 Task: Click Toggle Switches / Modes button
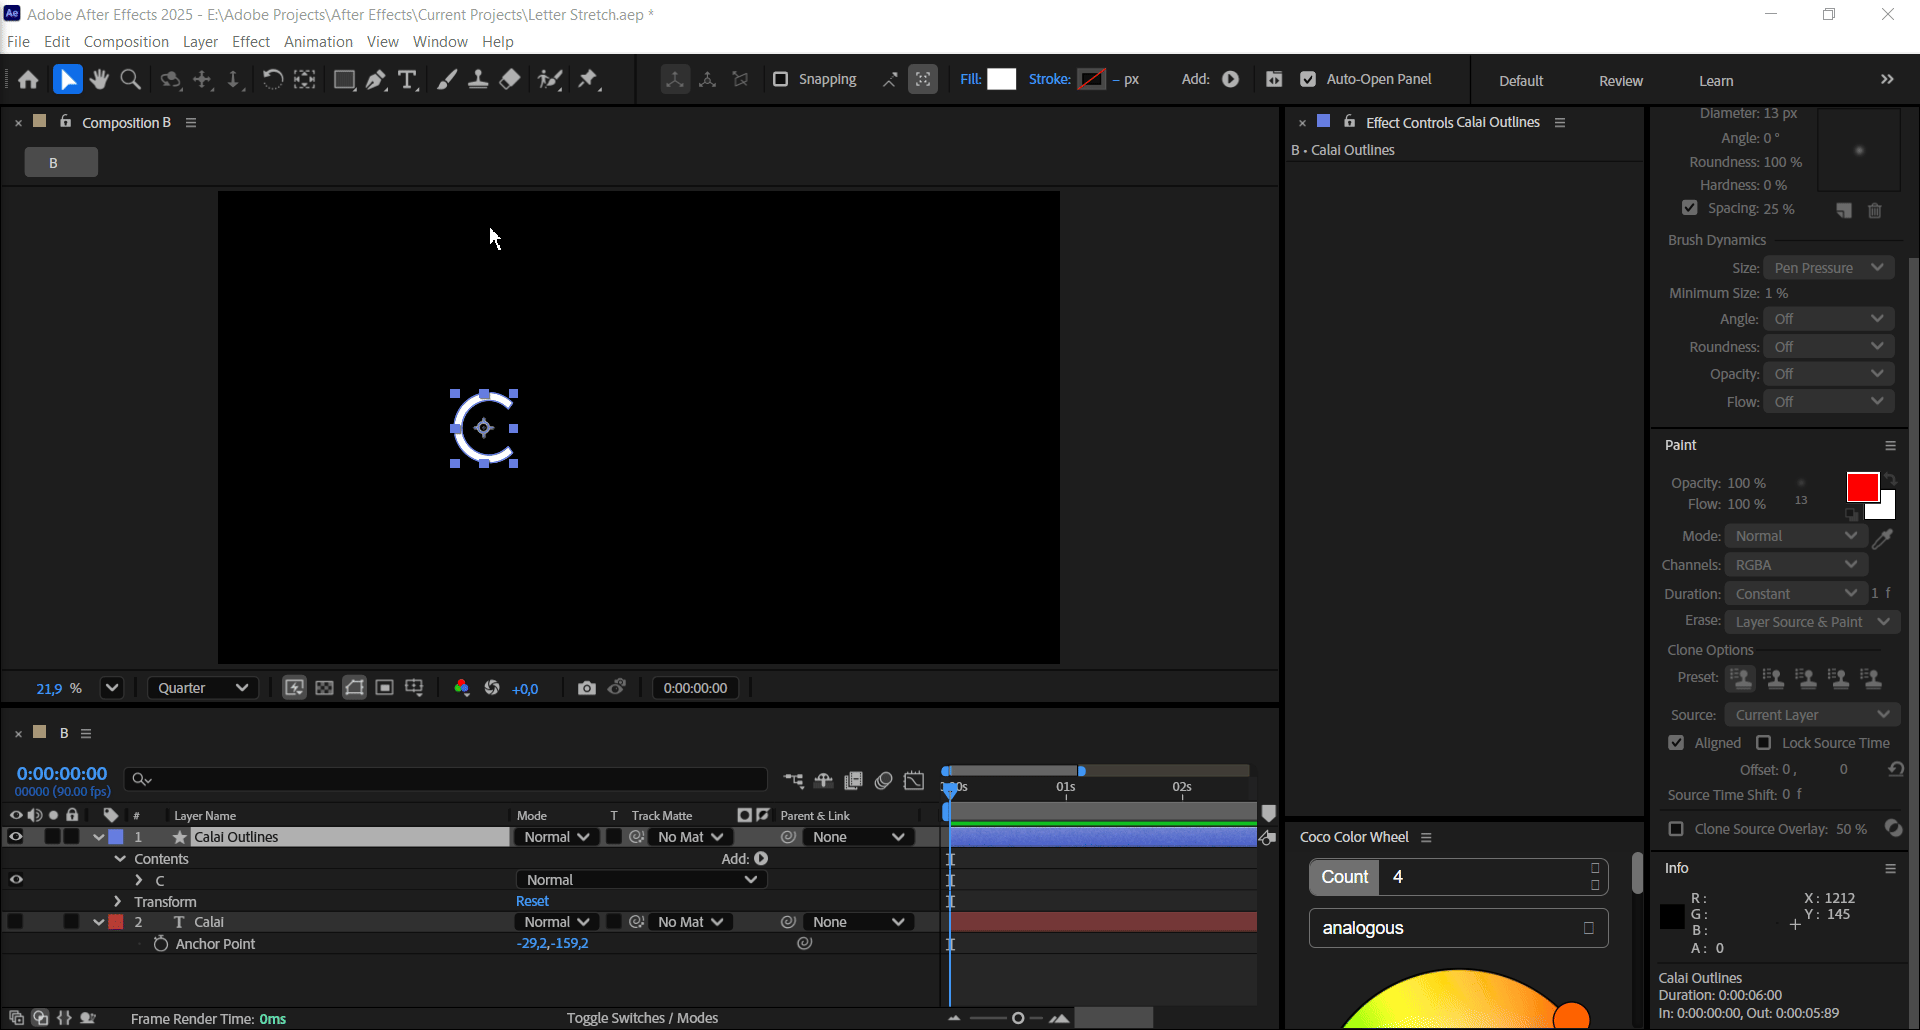pyautogui.click(x=642, y=1018)
